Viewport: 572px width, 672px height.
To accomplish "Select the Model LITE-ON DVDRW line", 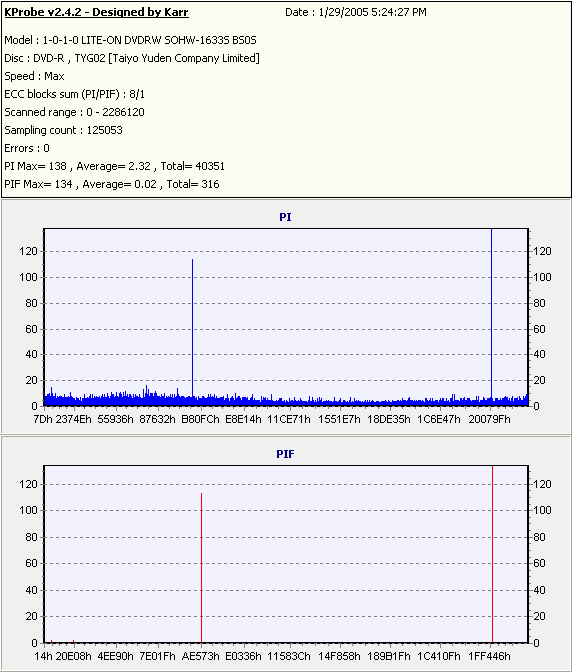I will (130, 40).
